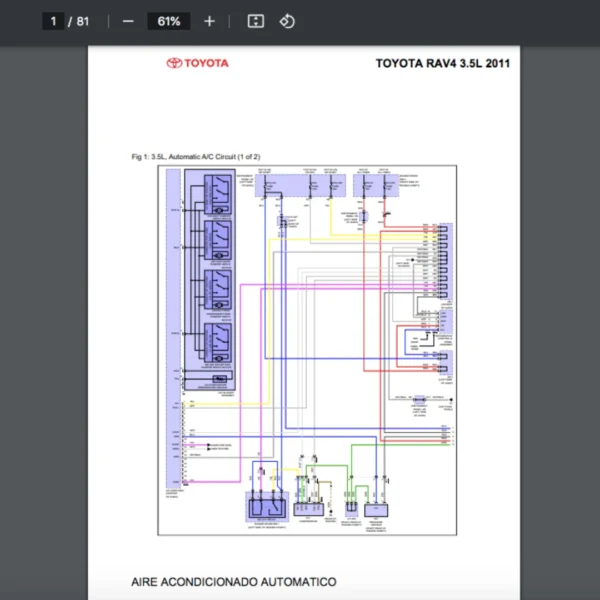The image size is (600, 600).
Task: Click the zoom out minus icon
Action: (128, 21)
